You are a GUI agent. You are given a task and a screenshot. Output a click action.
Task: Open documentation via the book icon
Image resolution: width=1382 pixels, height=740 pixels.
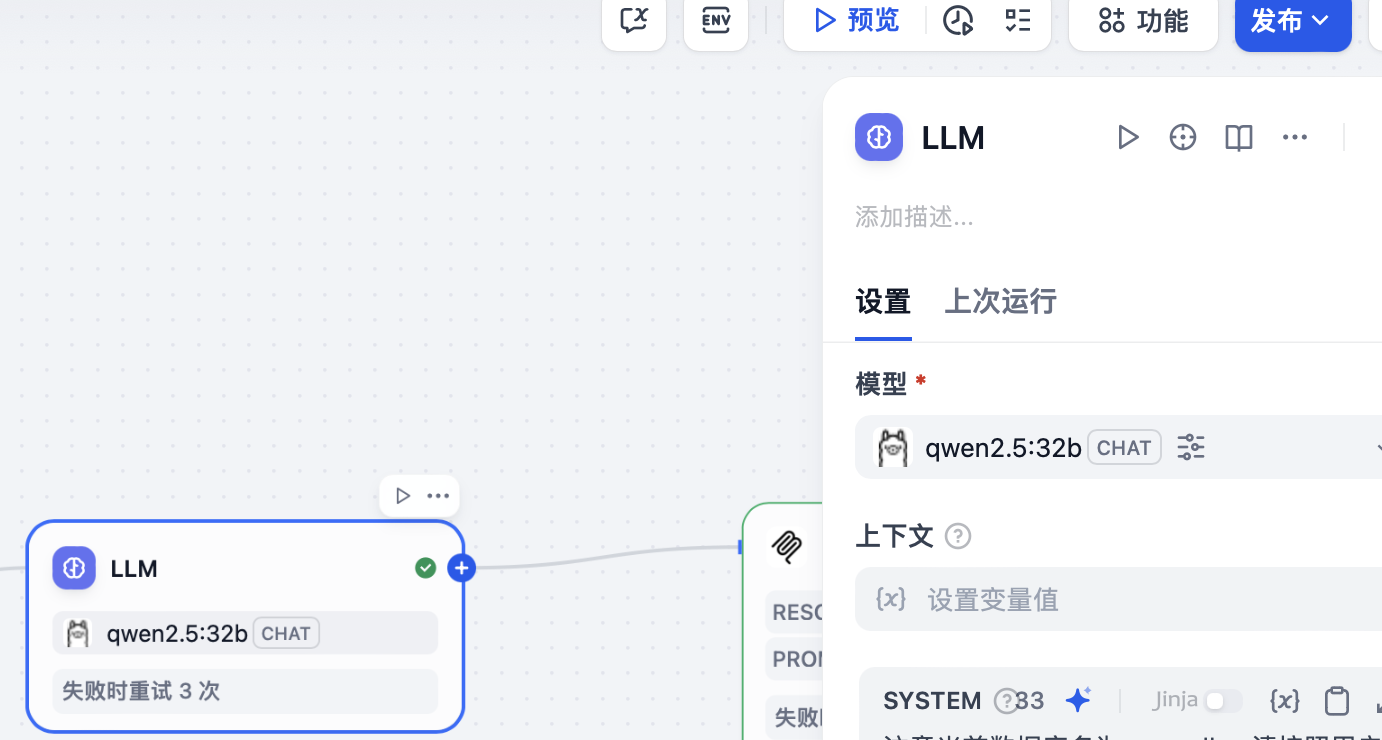[1238, 137]
